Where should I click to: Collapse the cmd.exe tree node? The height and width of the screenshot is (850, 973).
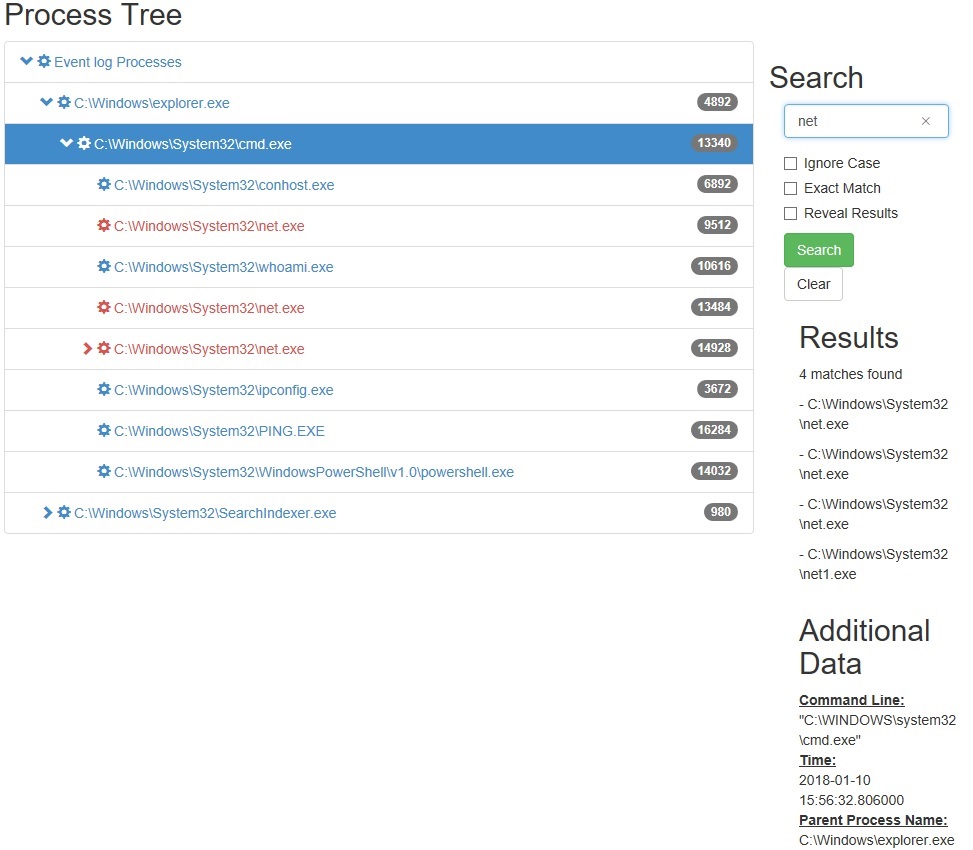point(66,143)
